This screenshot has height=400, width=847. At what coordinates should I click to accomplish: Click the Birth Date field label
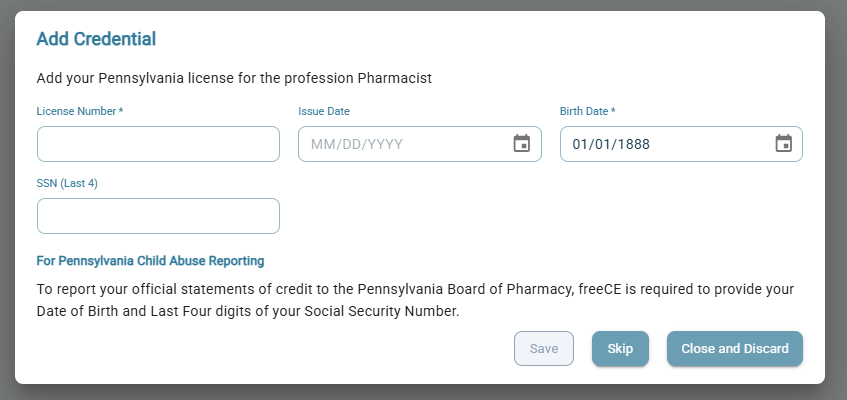[584, 111]
